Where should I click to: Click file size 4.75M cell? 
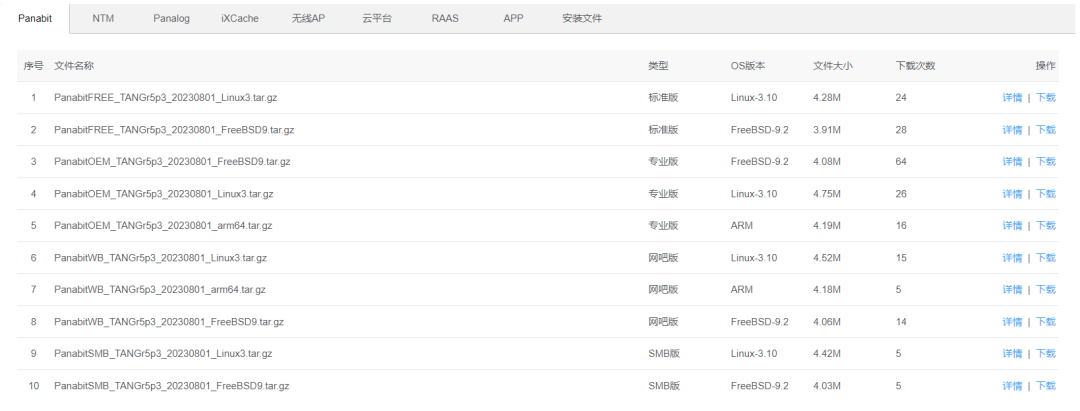point(827,193)
